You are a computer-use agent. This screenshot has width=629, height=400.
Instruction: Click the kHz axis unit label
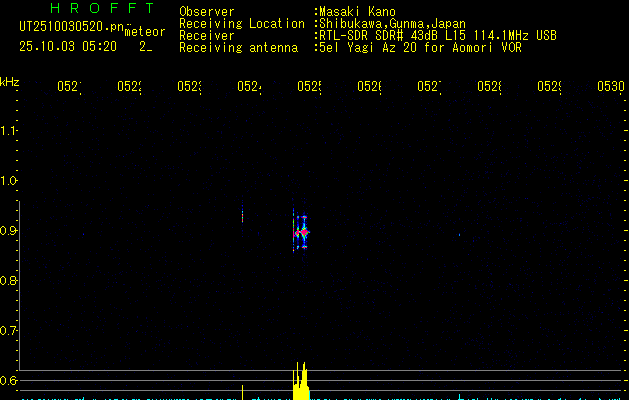[9, 82]
